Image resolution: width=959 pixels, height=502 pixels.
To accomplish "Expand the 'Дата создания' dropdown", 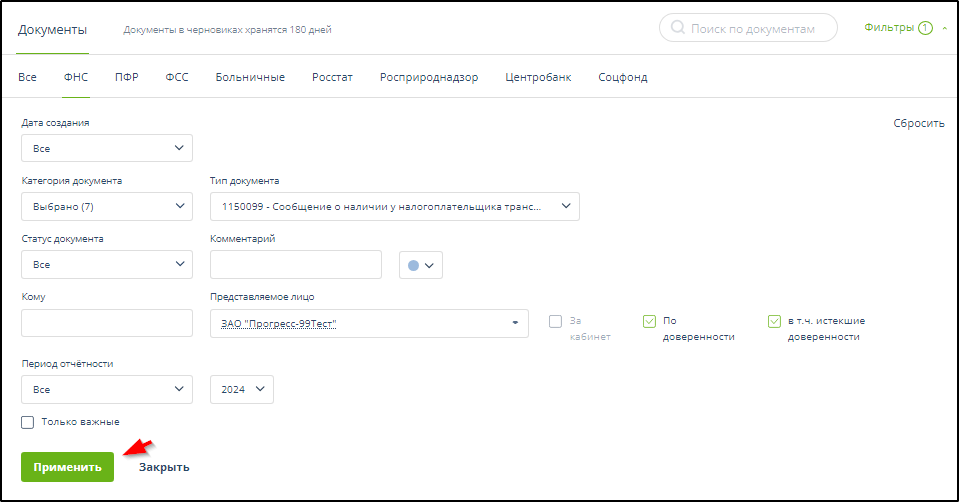I will point(106,148).
